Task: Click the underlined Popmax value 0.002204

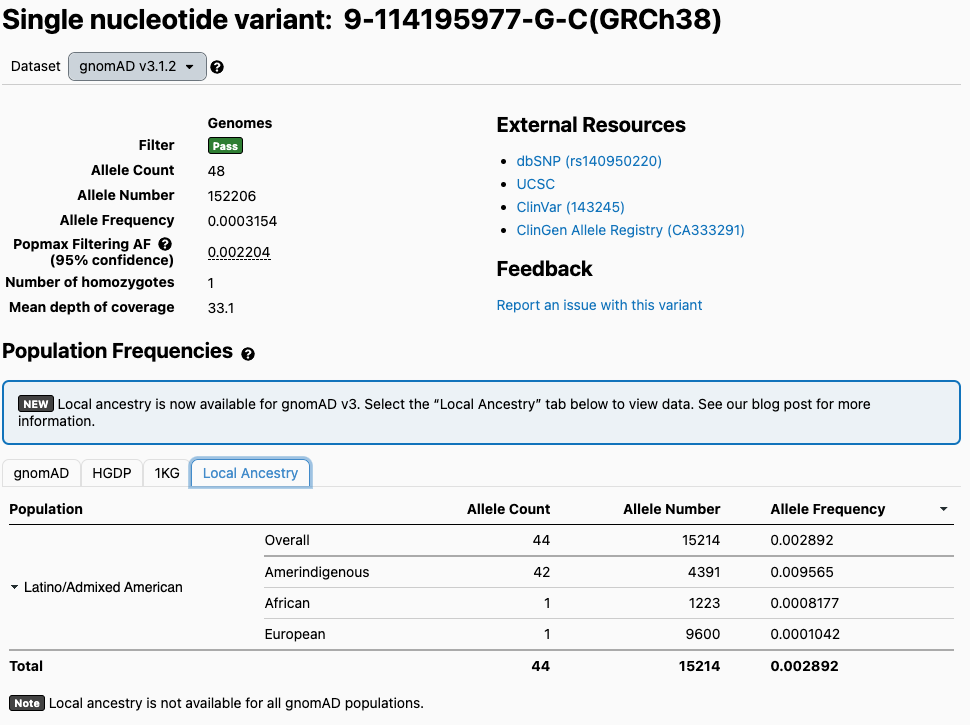Action: point(239,253)
